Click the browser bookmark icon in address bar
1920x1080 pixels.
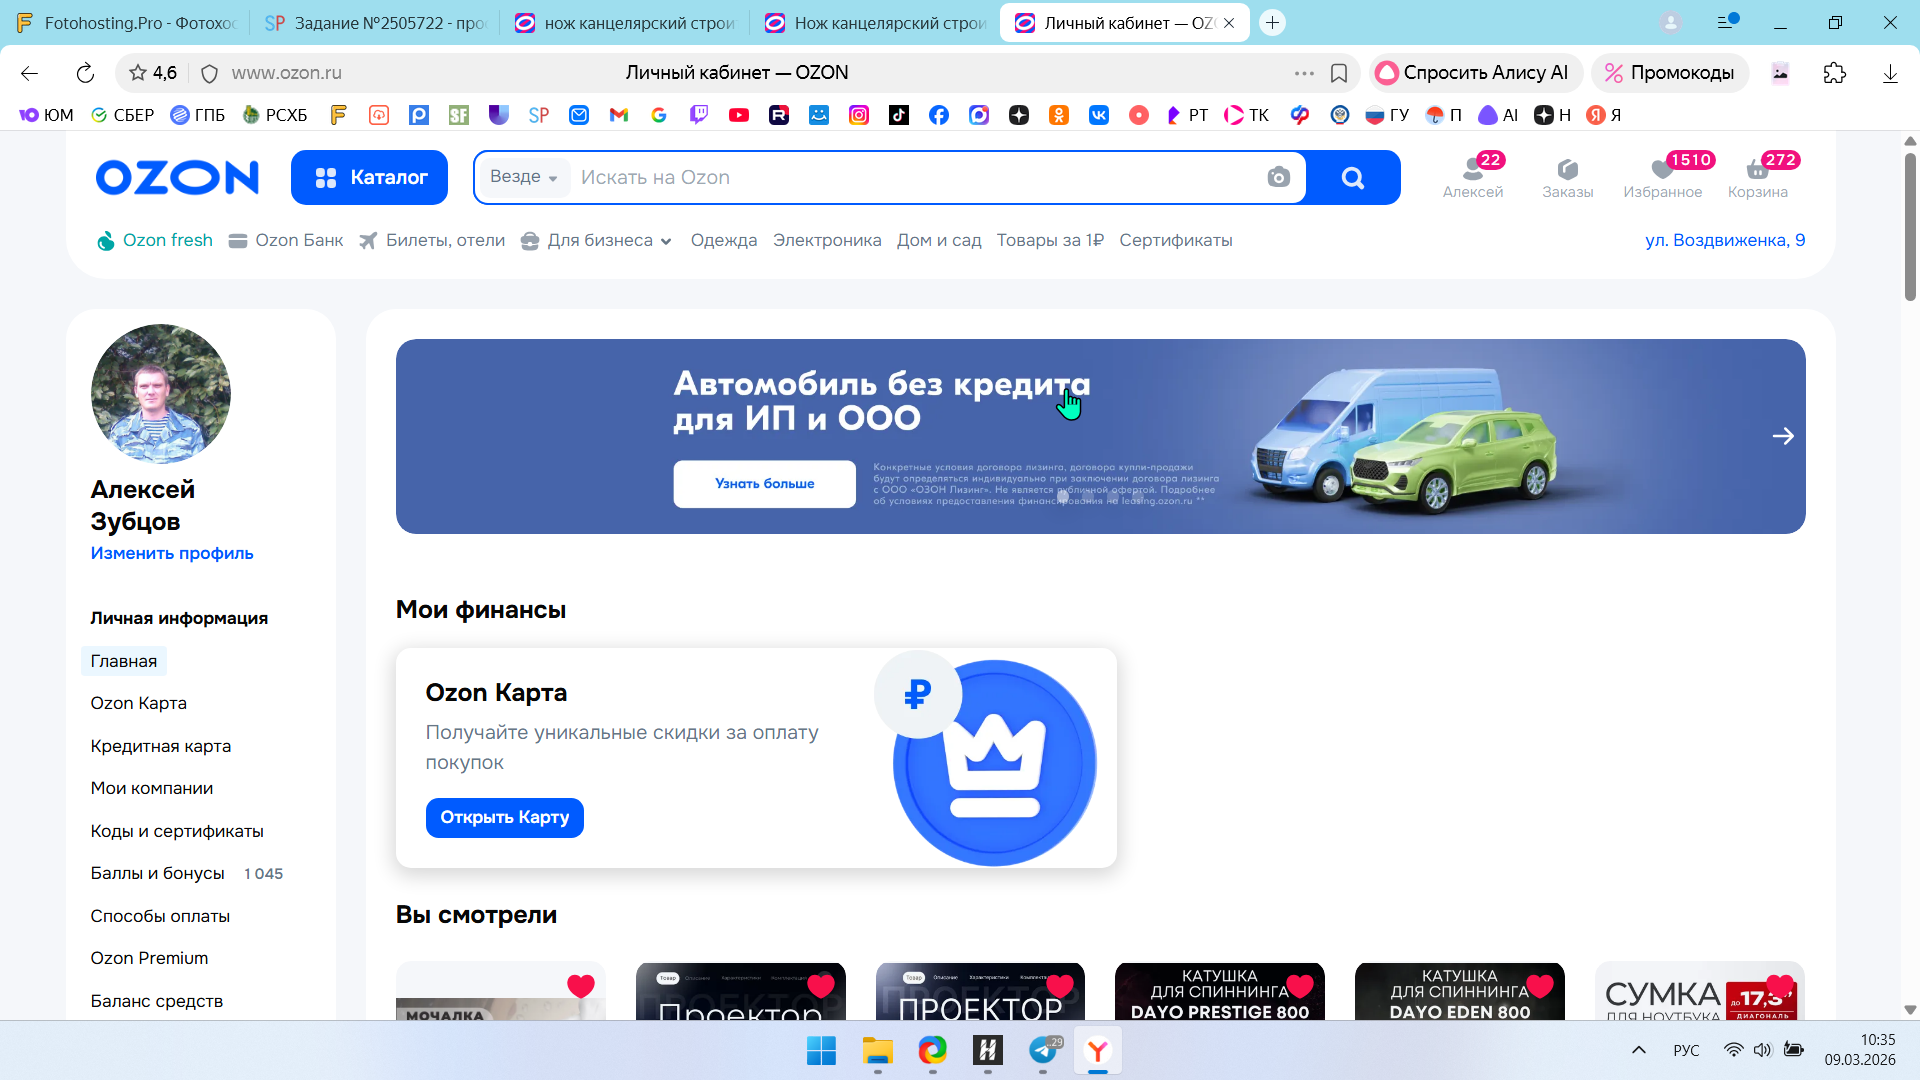[1339, 73]
